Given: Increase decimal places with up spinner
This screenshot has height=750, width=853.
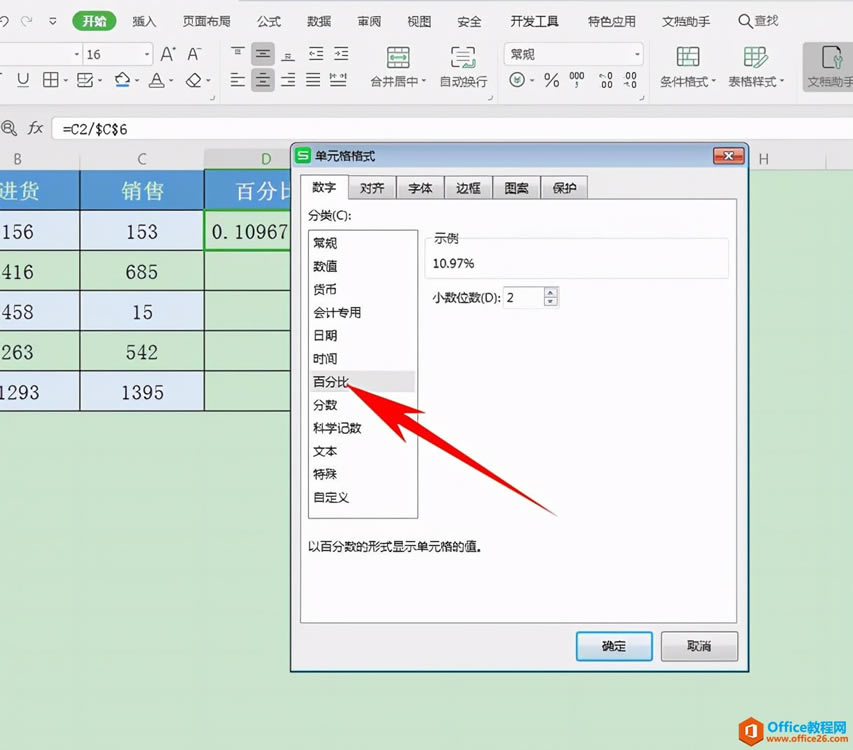Looking at the screenshot, I should [551, 292].
